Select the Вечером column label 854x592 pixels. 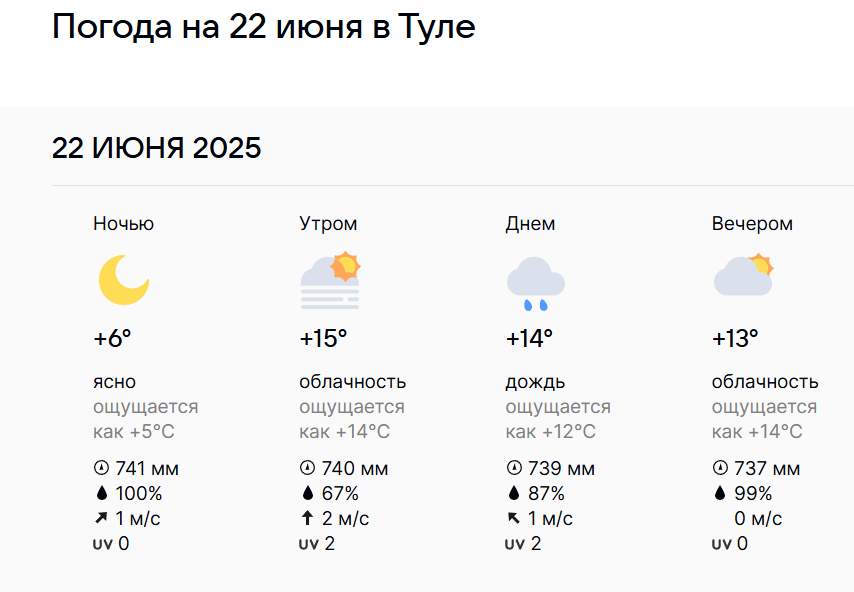click(x=752, y=224)
